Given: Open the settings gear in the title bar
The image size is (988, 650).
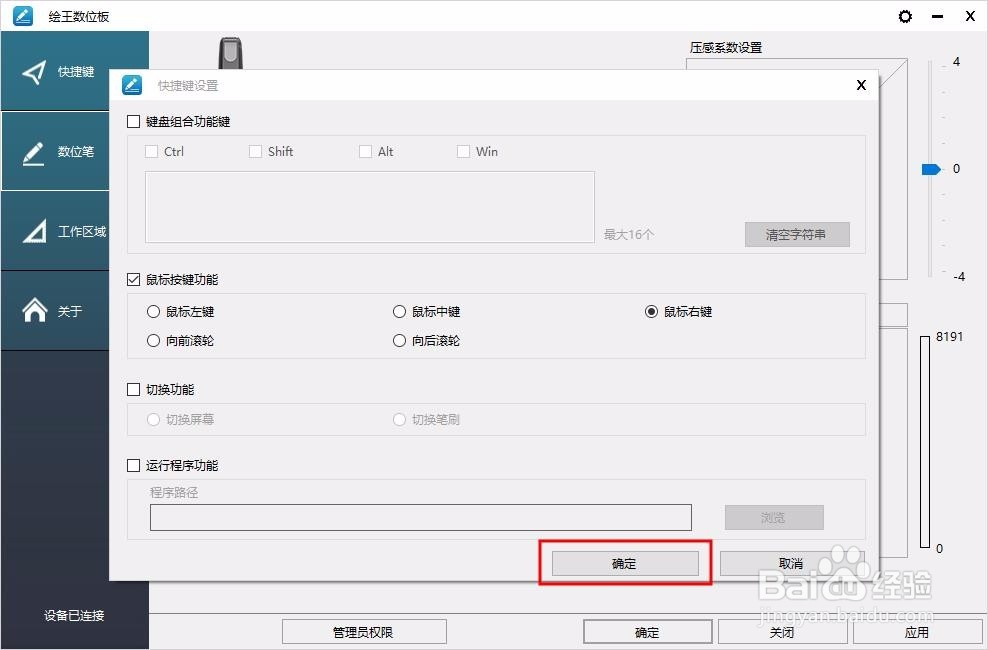Looking at the screenshot, I should [905, 16].
